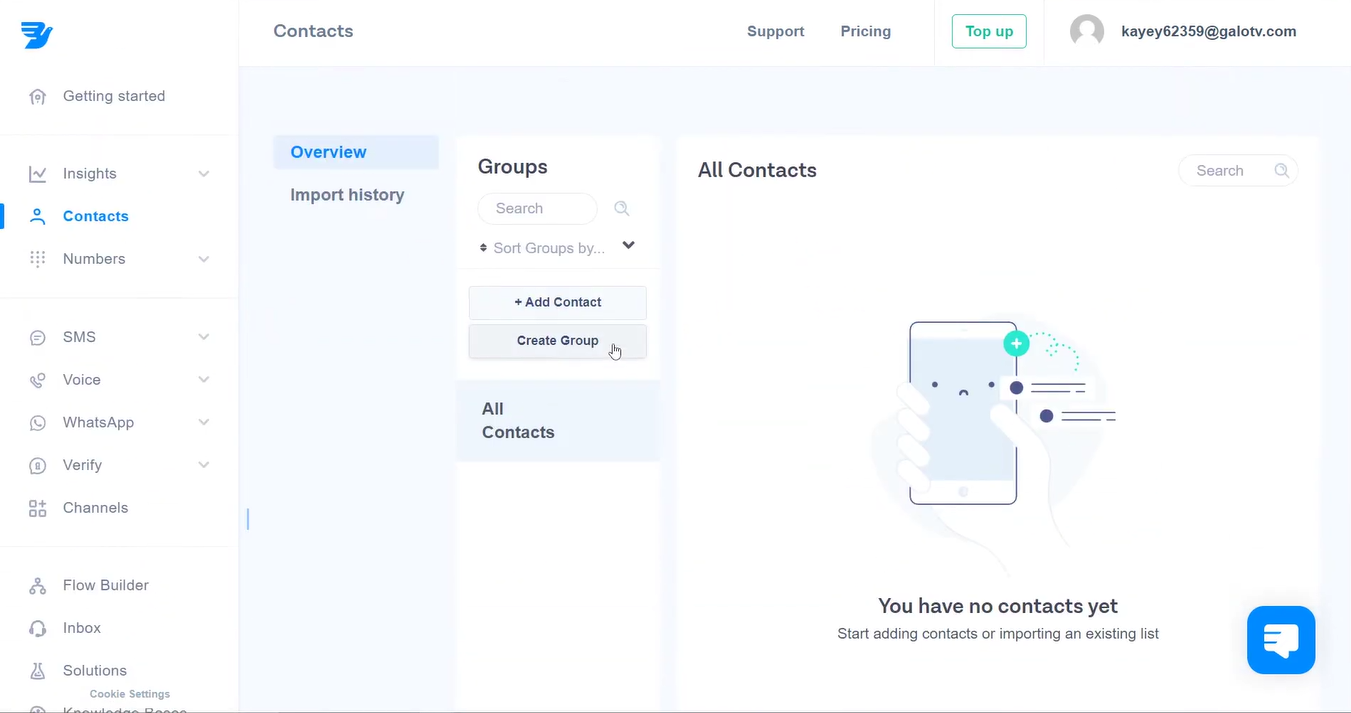Click the Verify sidebar label
The image size is (1351, 713).
tap(82, 465)
